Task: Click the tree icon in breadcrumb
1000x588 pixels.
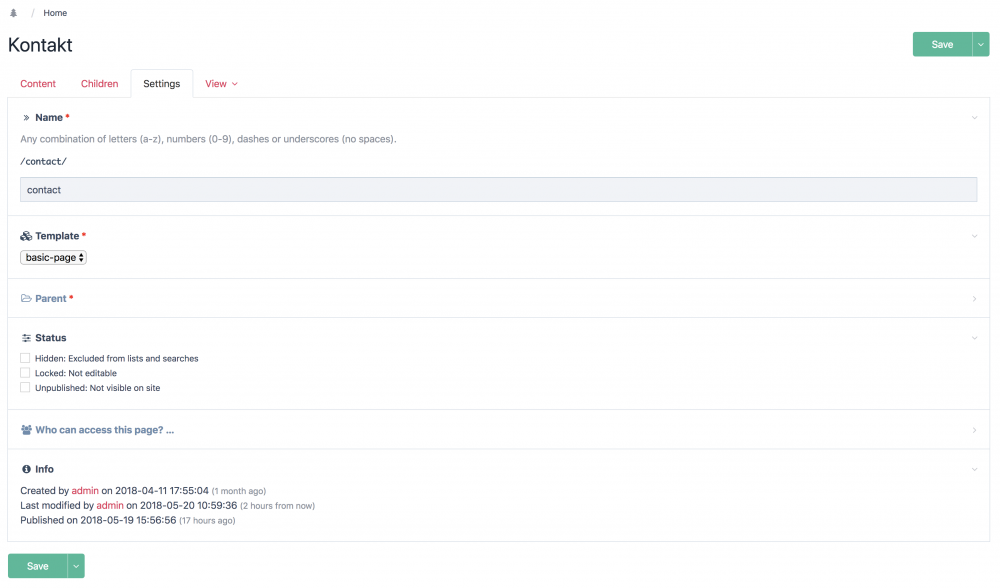Action: click(x=13, y=13)
